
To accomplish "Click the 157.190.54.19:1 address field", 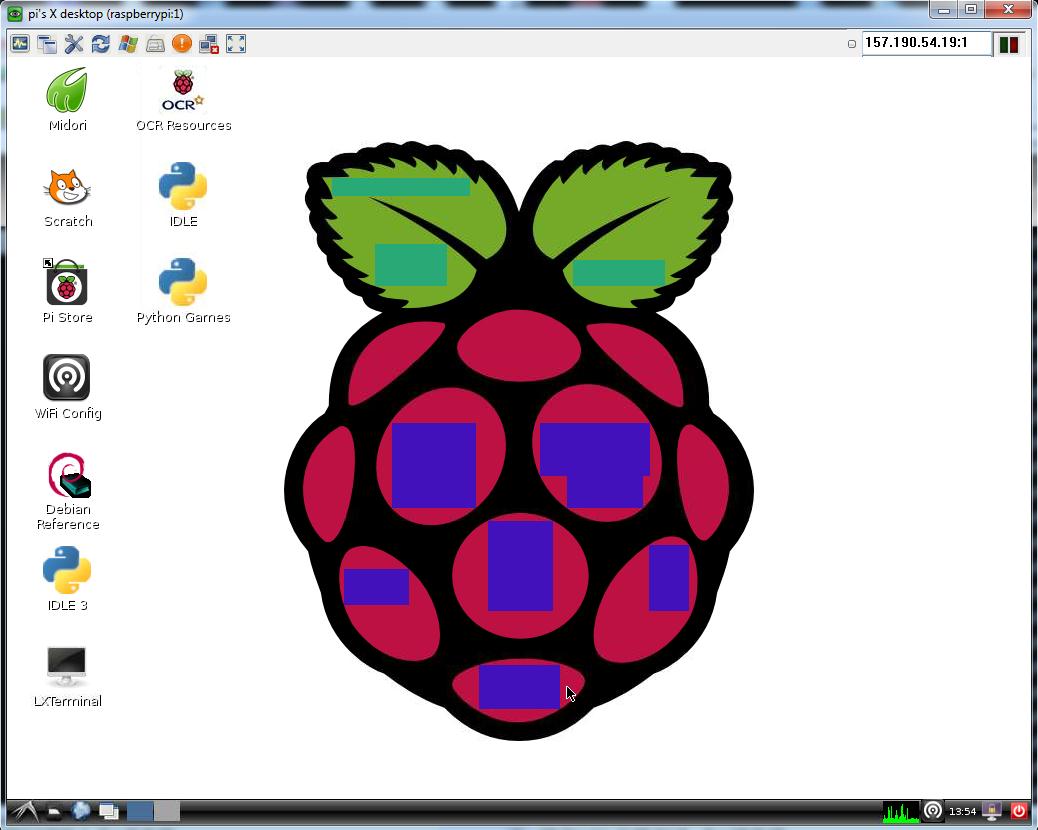I will (927, 43).
